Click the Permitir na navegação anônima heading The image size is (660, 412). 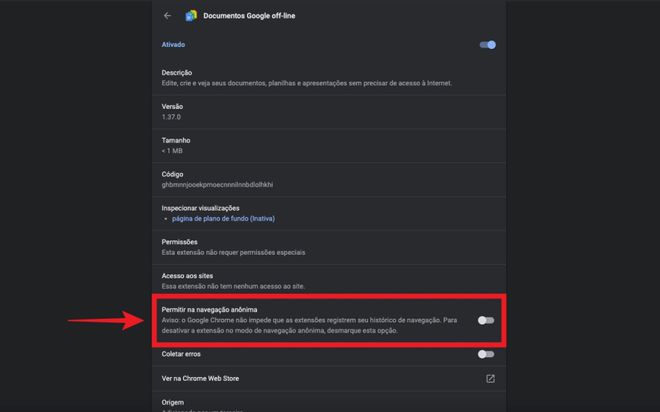tap(209, 309)
